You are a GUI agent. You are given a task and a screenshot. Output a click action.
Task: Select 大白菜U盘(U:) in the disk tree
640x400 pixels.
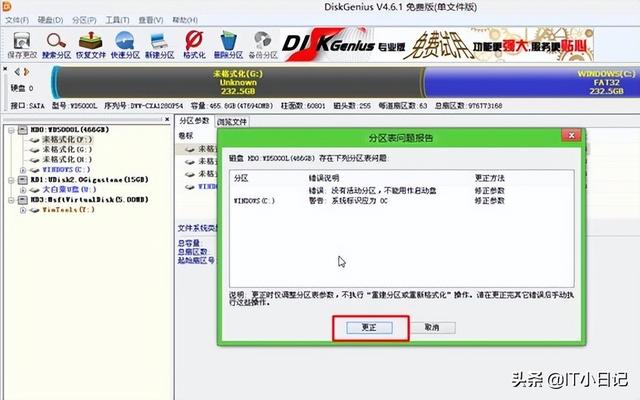[x=69, y=189]
